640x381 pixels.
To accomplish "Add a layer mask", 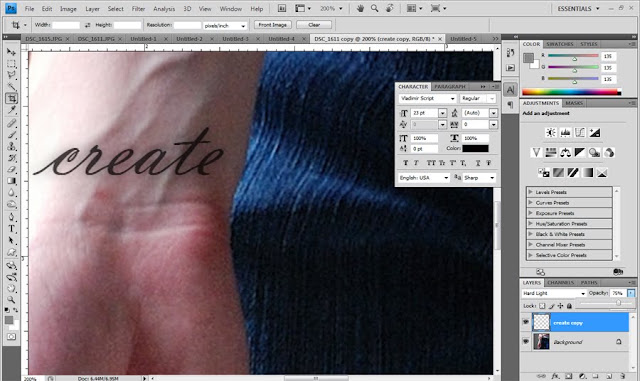I will point(569,376).
